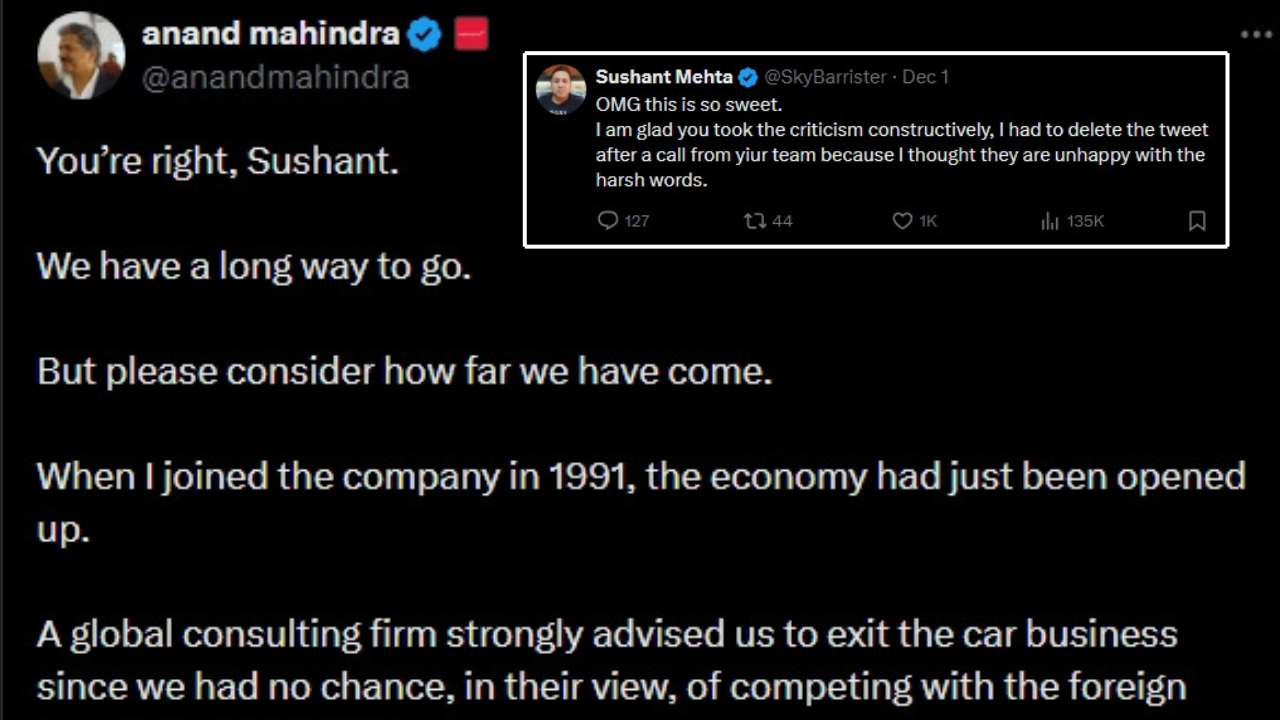
Task: Open the Dec 1 timestamp link
Action: pos(925,76)
